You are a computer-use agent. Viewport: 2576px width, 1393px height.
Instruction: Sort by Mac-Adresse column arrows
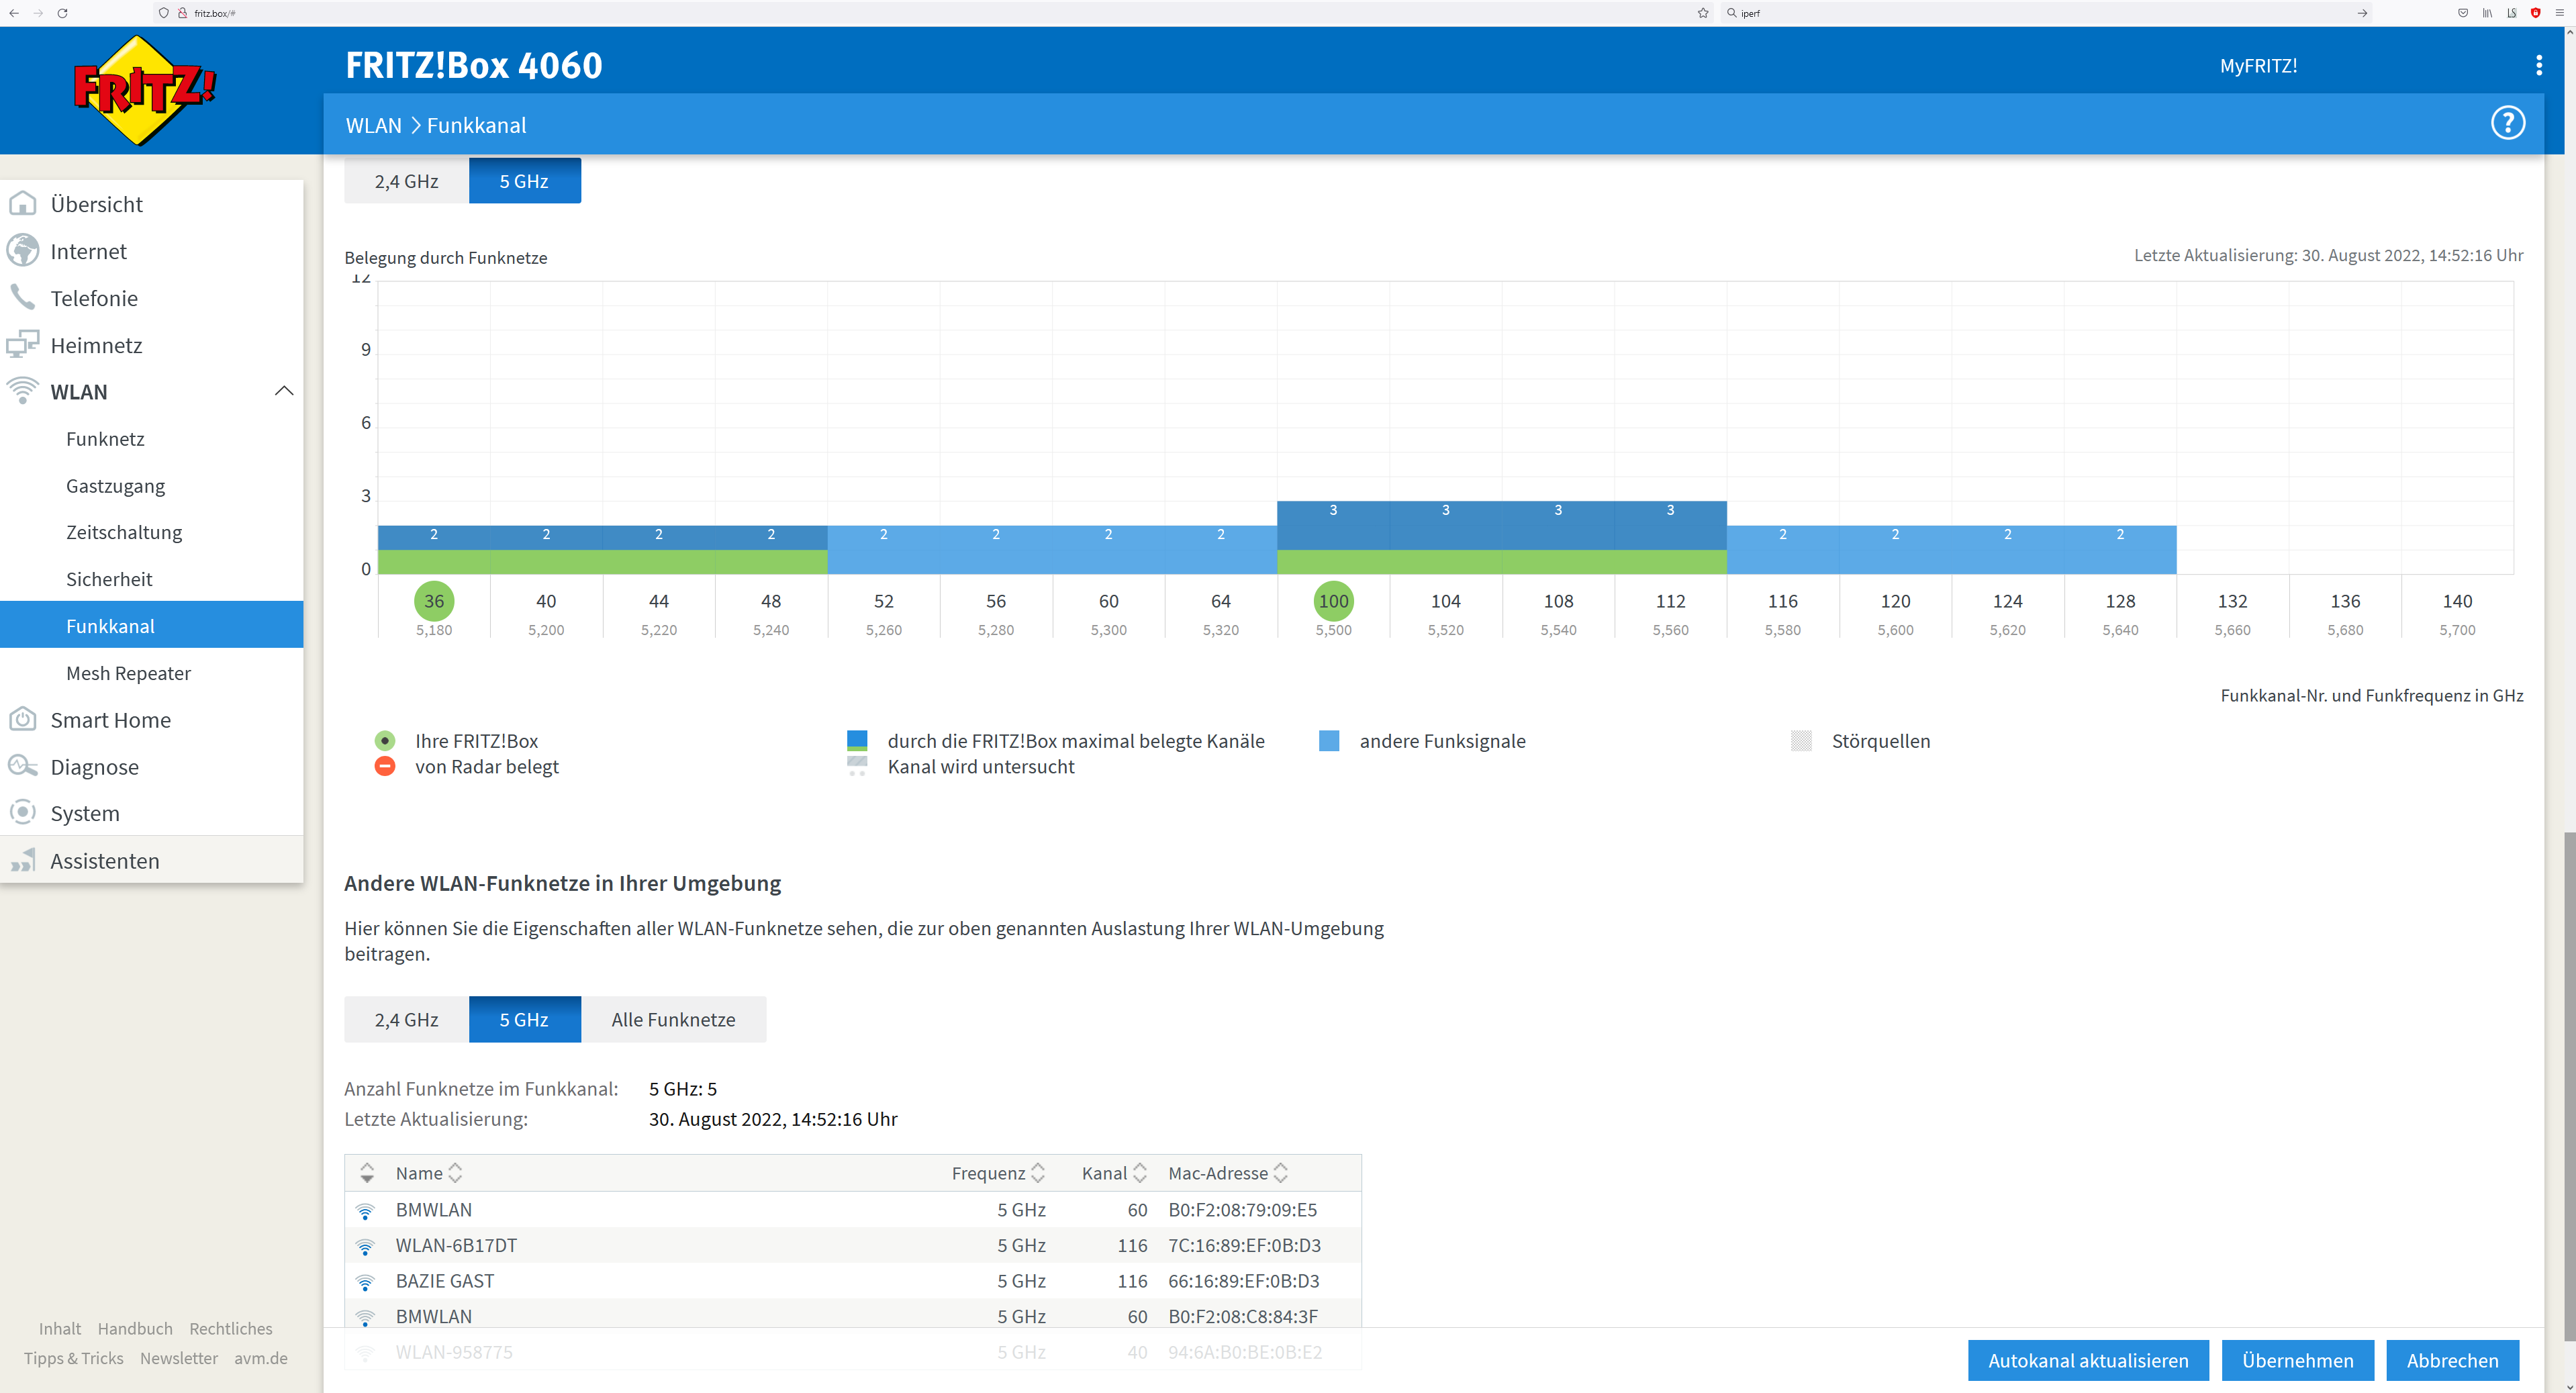[1280, 1173]
